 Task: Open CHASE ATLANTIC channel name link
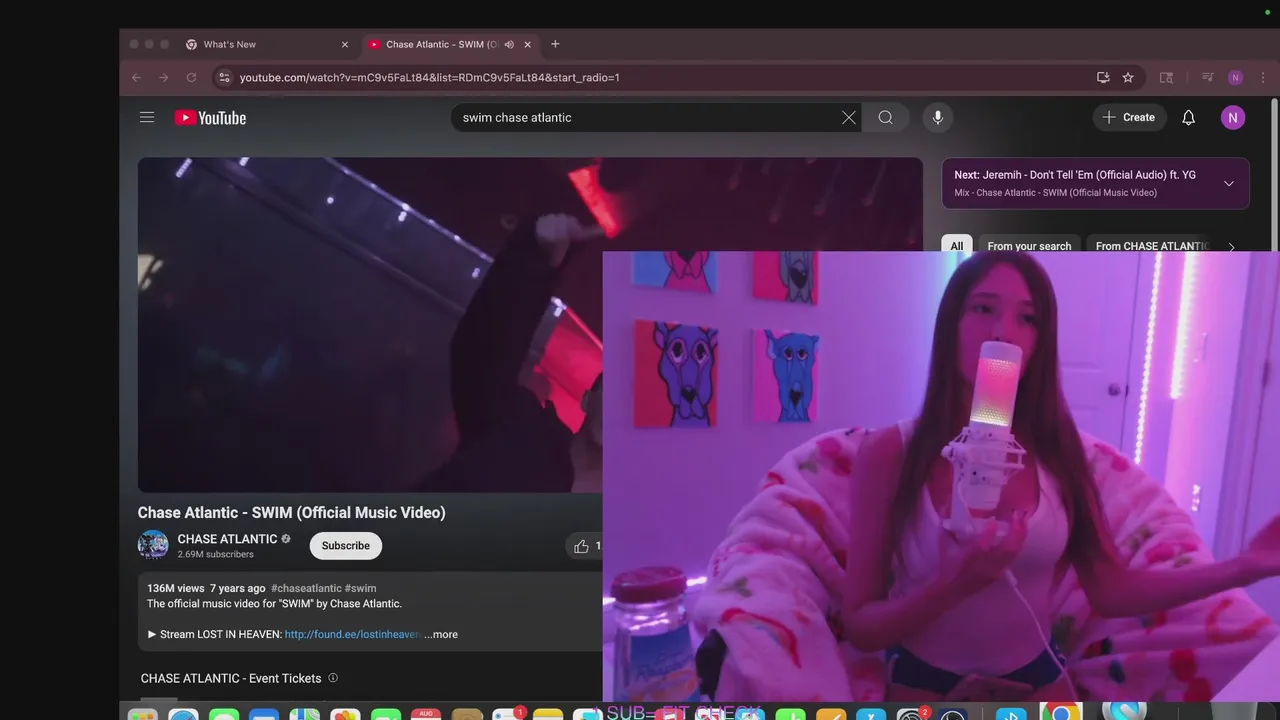pyautogui.click(x=227, y=539)
